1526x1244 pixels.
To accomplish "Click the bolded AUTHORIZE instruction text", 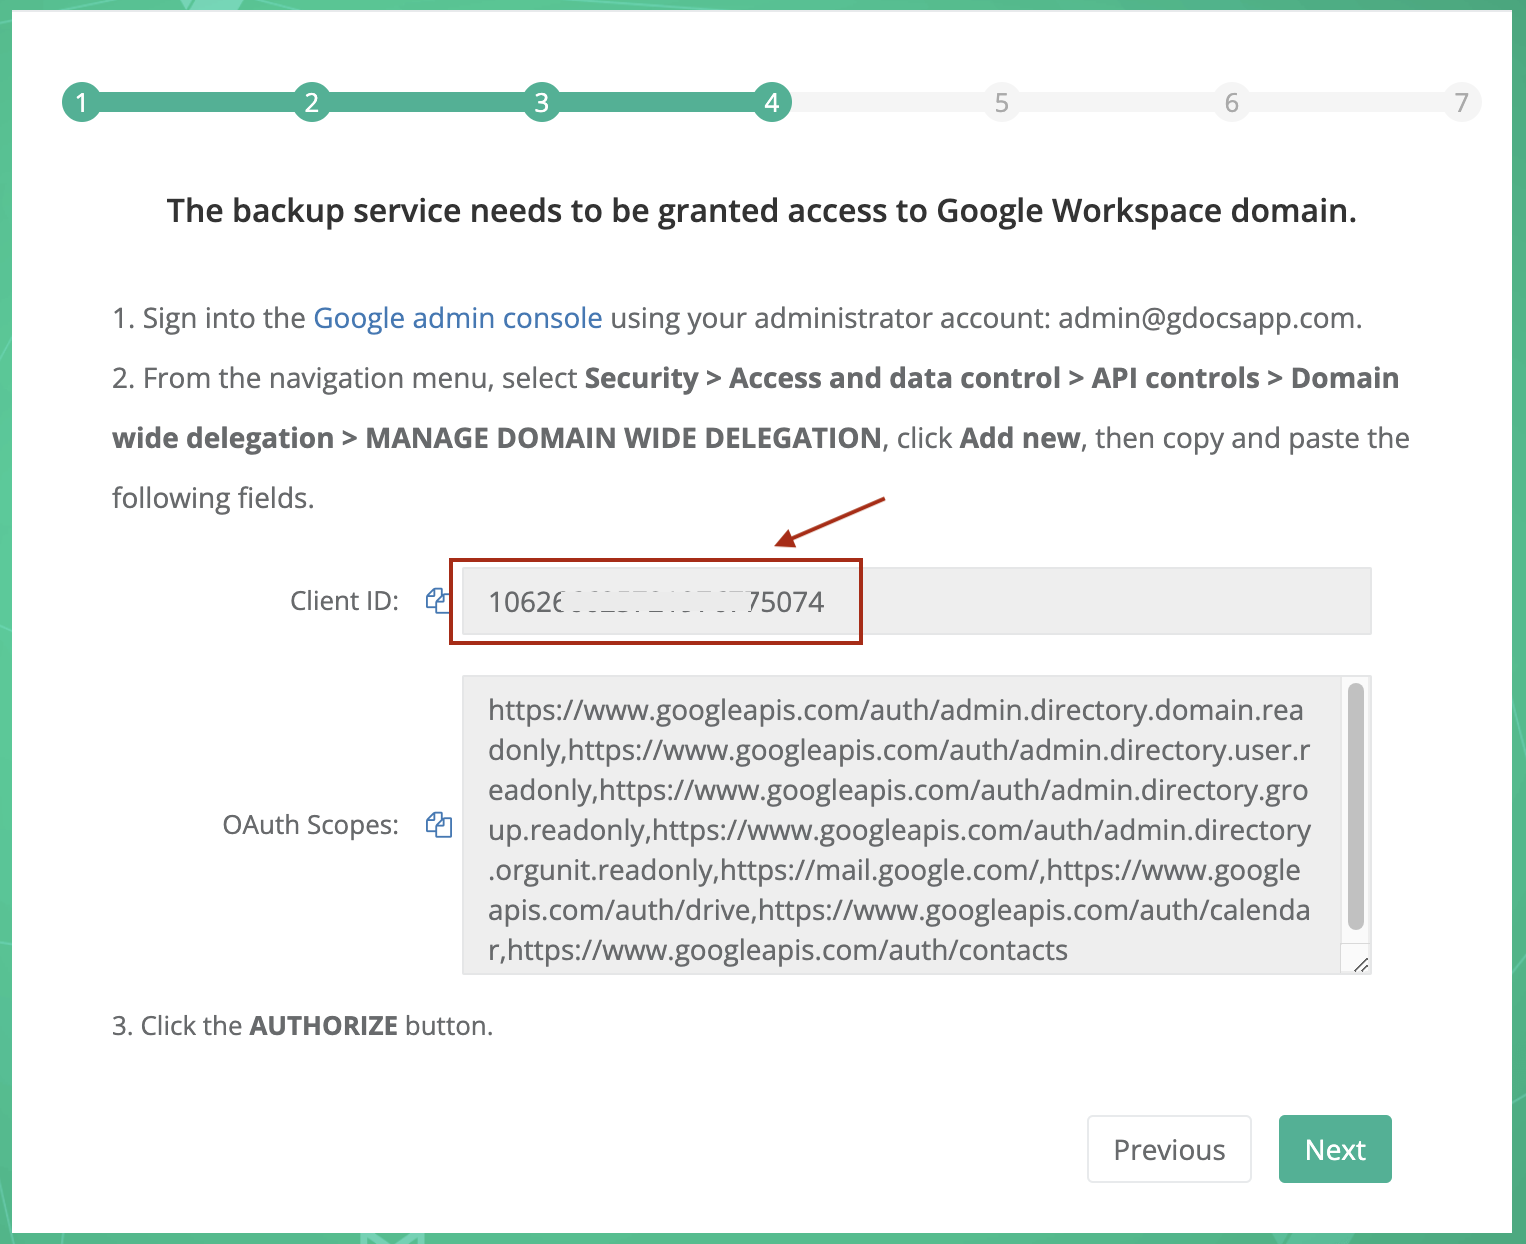I will 323,1025.
